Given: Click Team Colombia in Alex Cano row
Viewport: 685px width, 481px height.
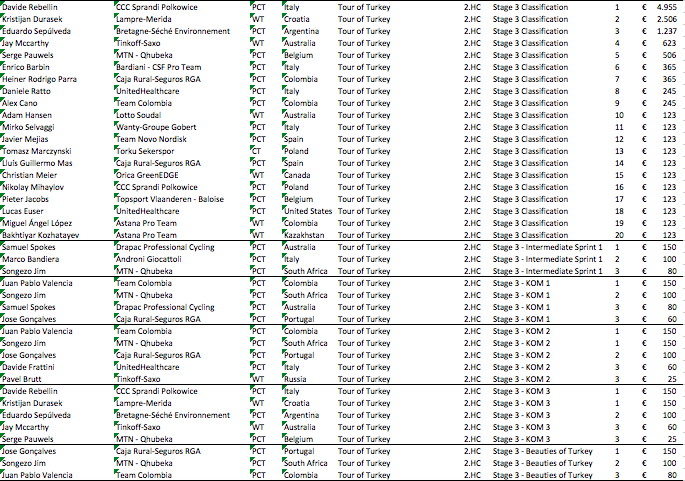Looking at the screenshot, I should tap(144, 103).
